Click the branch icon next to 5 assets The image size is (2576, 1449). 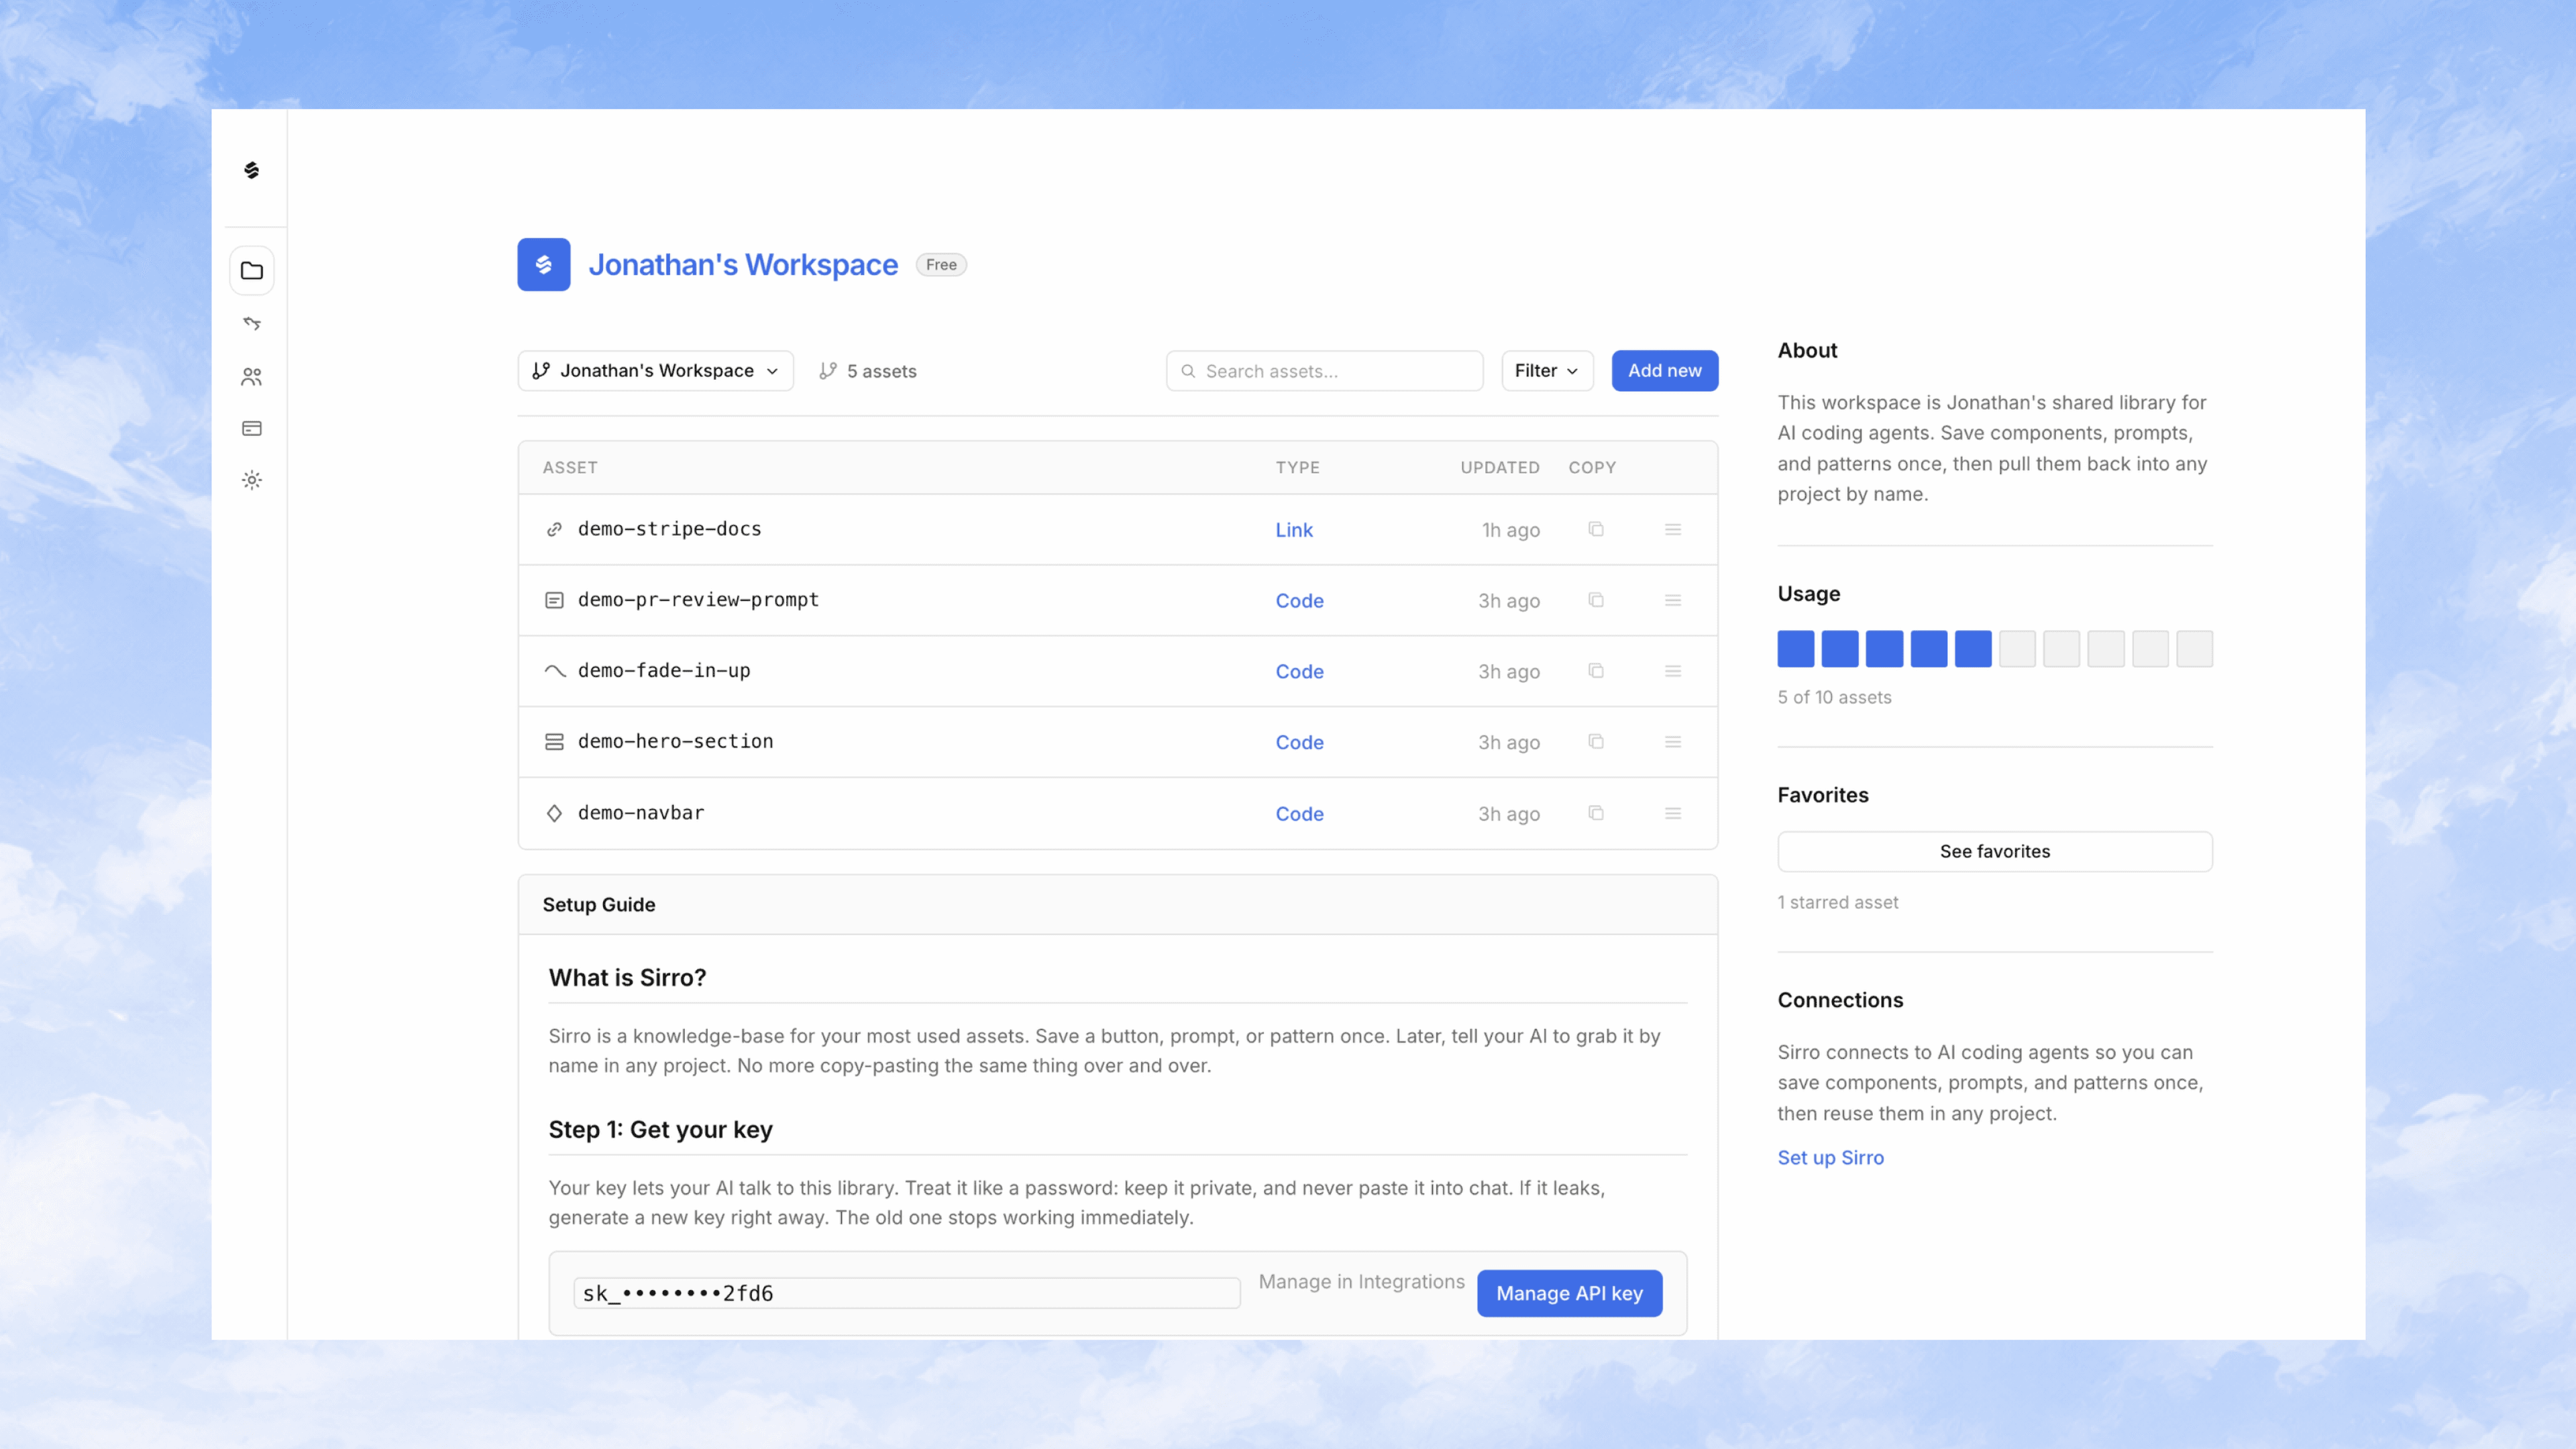point(828,371)
